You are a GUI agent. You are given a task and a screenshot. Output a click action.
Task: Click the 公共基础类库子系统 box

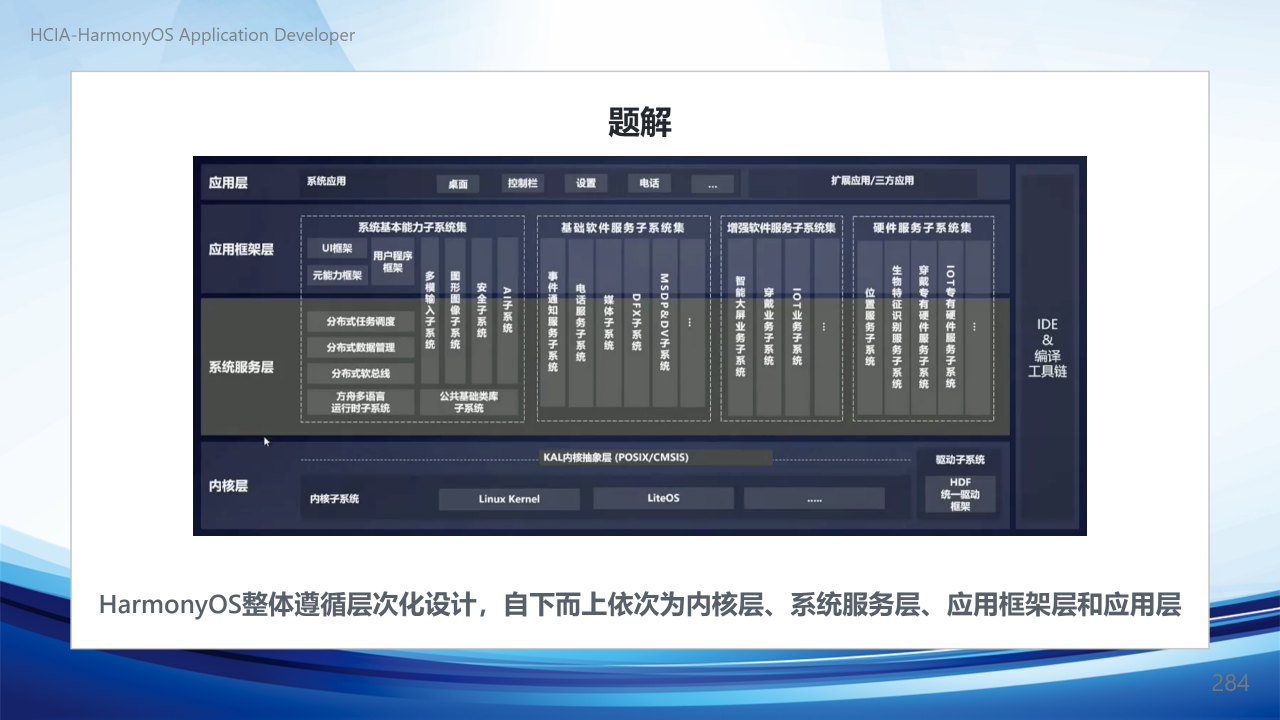(469, 402)
